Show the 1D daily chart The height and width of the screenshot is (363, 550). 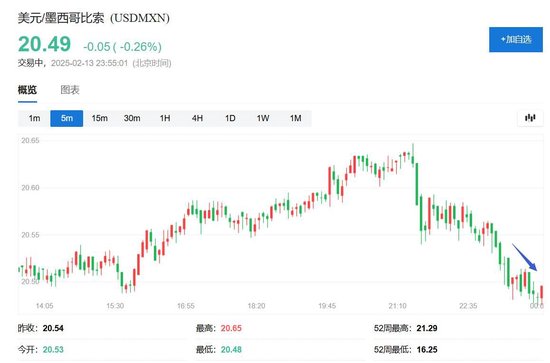tap(230, 118)
